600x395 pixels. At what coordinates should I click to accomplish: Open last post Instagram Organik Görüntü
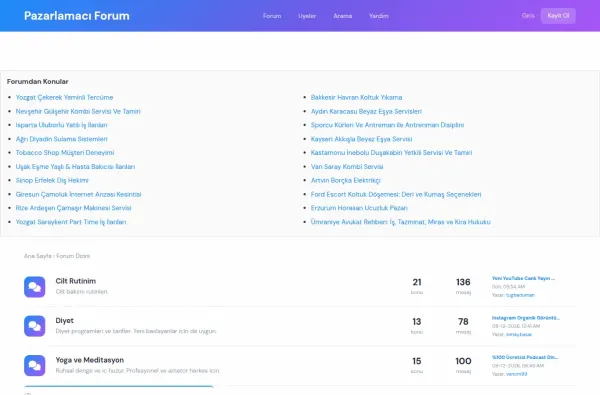coord(525,318)
